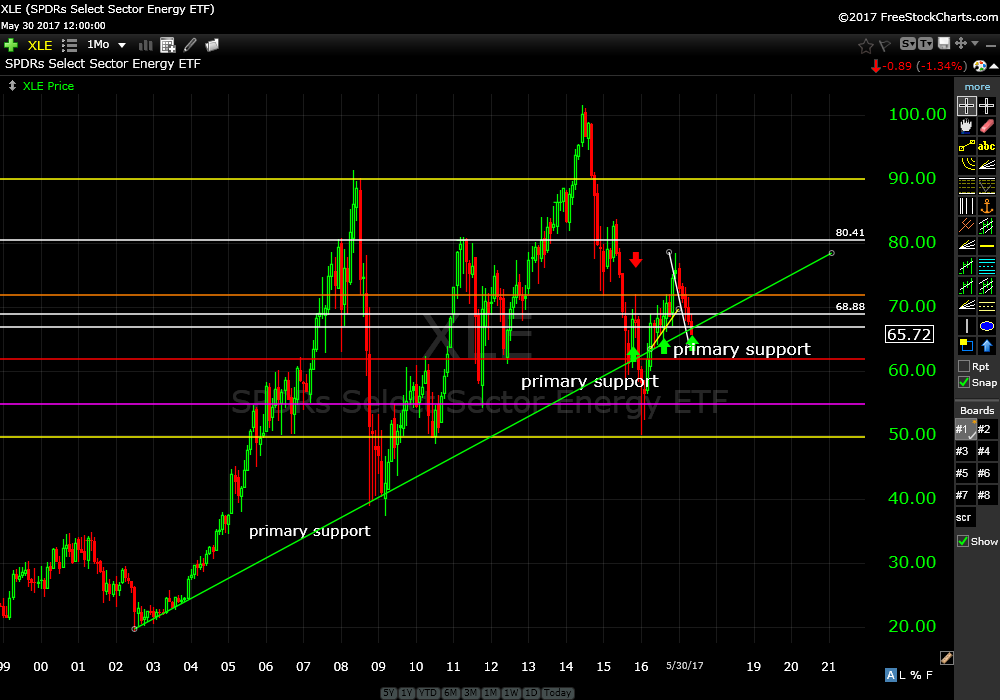The width and height of the screenshot is (1000, 700).
Task: Select the eraser drawing tool
Action: point(987,126)
